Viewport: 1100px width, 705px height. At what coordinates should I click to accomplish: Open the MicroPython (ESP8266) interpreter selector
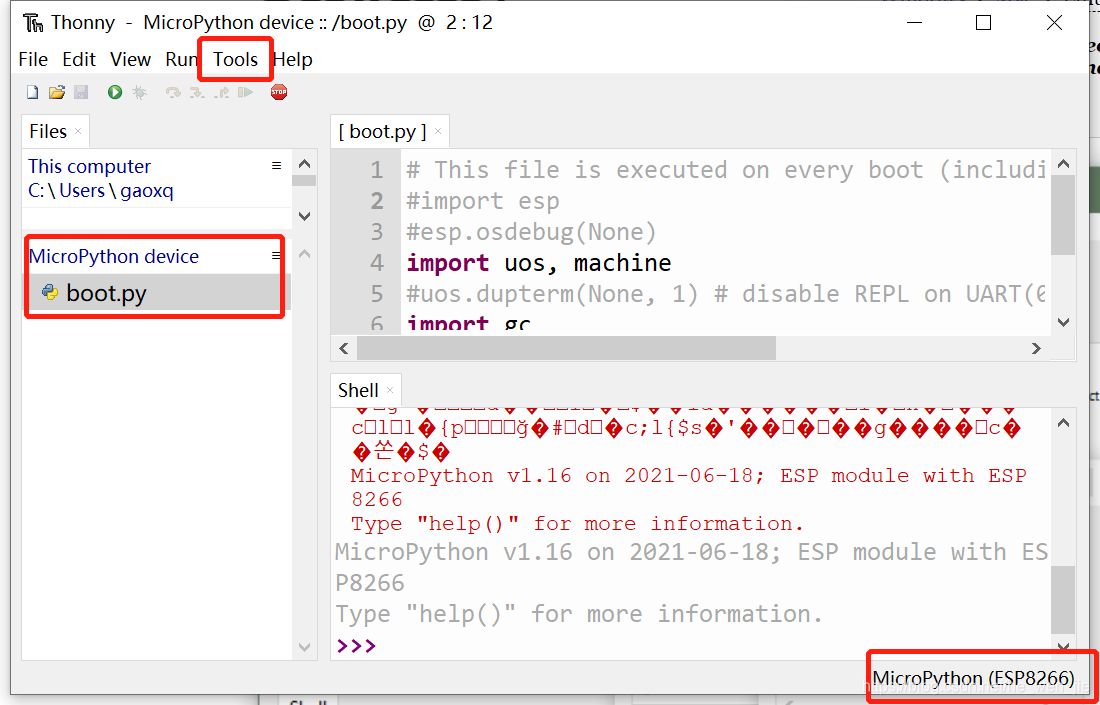(973, 678)
